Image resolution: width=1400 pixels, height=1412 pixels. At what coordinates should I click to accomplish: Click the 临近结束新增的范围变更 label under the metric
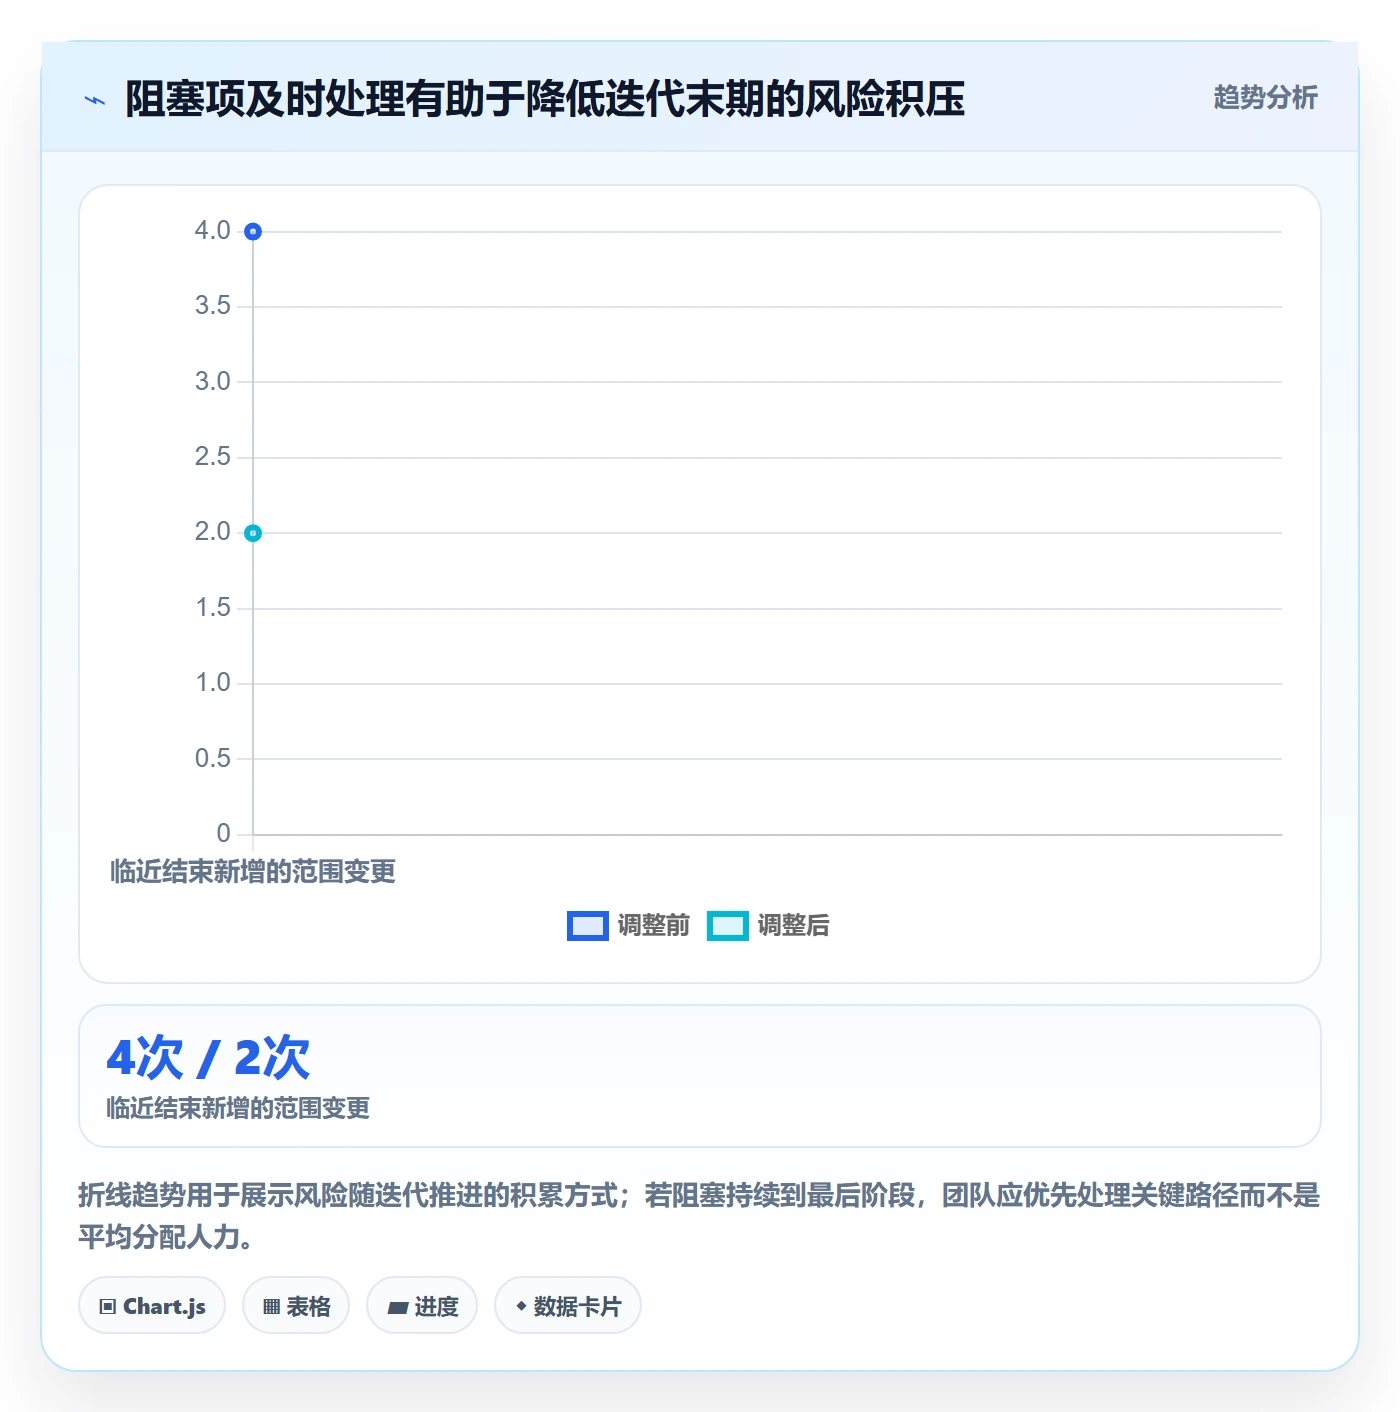tap(238, 1108)
